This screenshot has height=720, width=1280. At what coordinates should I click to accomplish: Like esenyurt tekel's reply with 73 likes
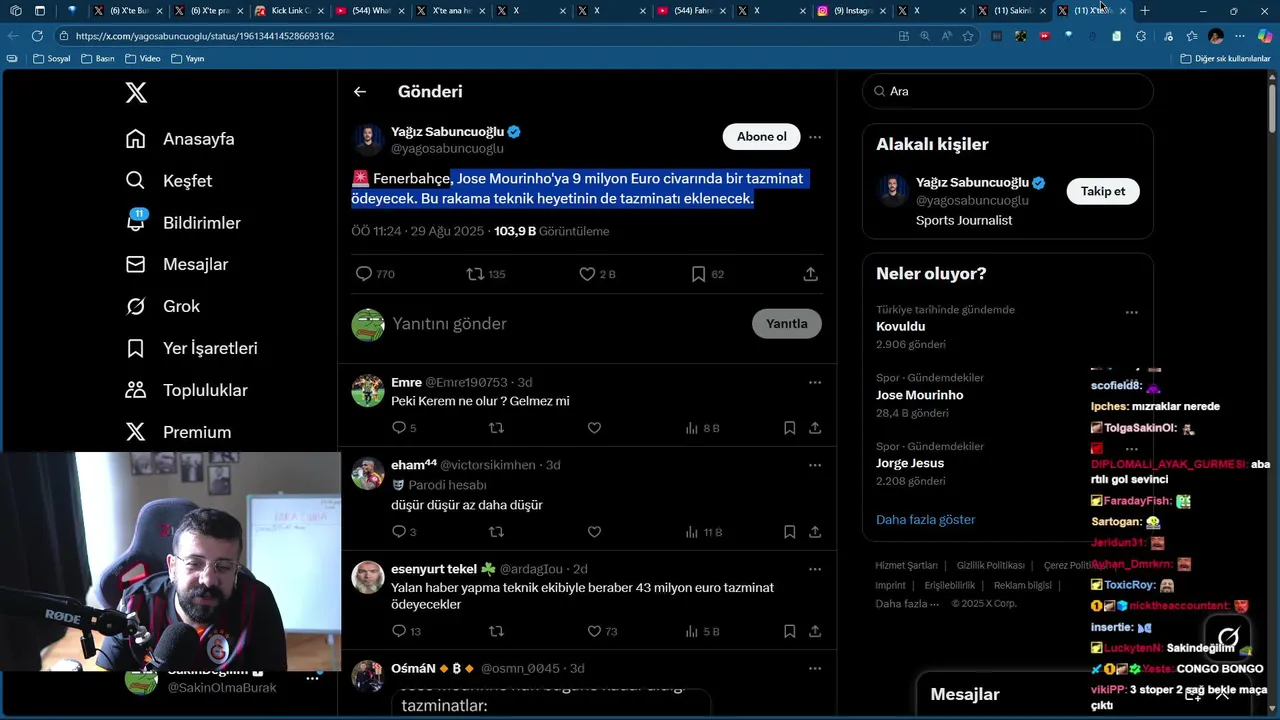602,631
